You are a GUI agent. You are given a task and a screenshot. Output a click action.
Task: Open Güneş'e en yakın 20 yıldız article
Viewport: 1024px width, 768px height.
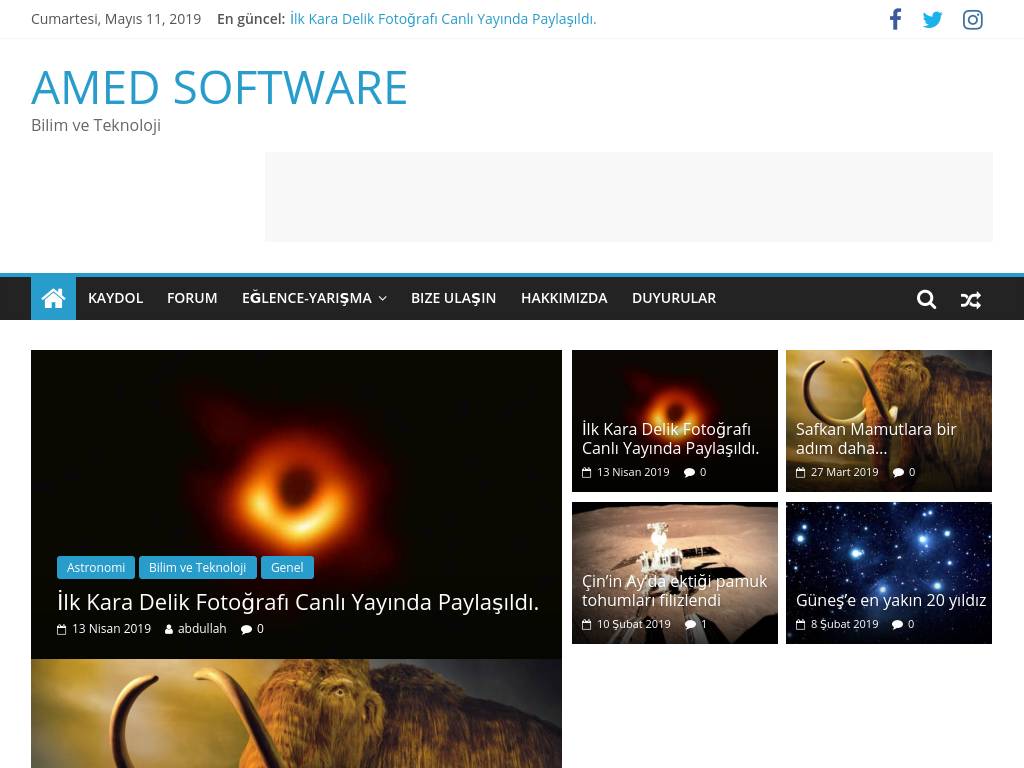(891, 600)
